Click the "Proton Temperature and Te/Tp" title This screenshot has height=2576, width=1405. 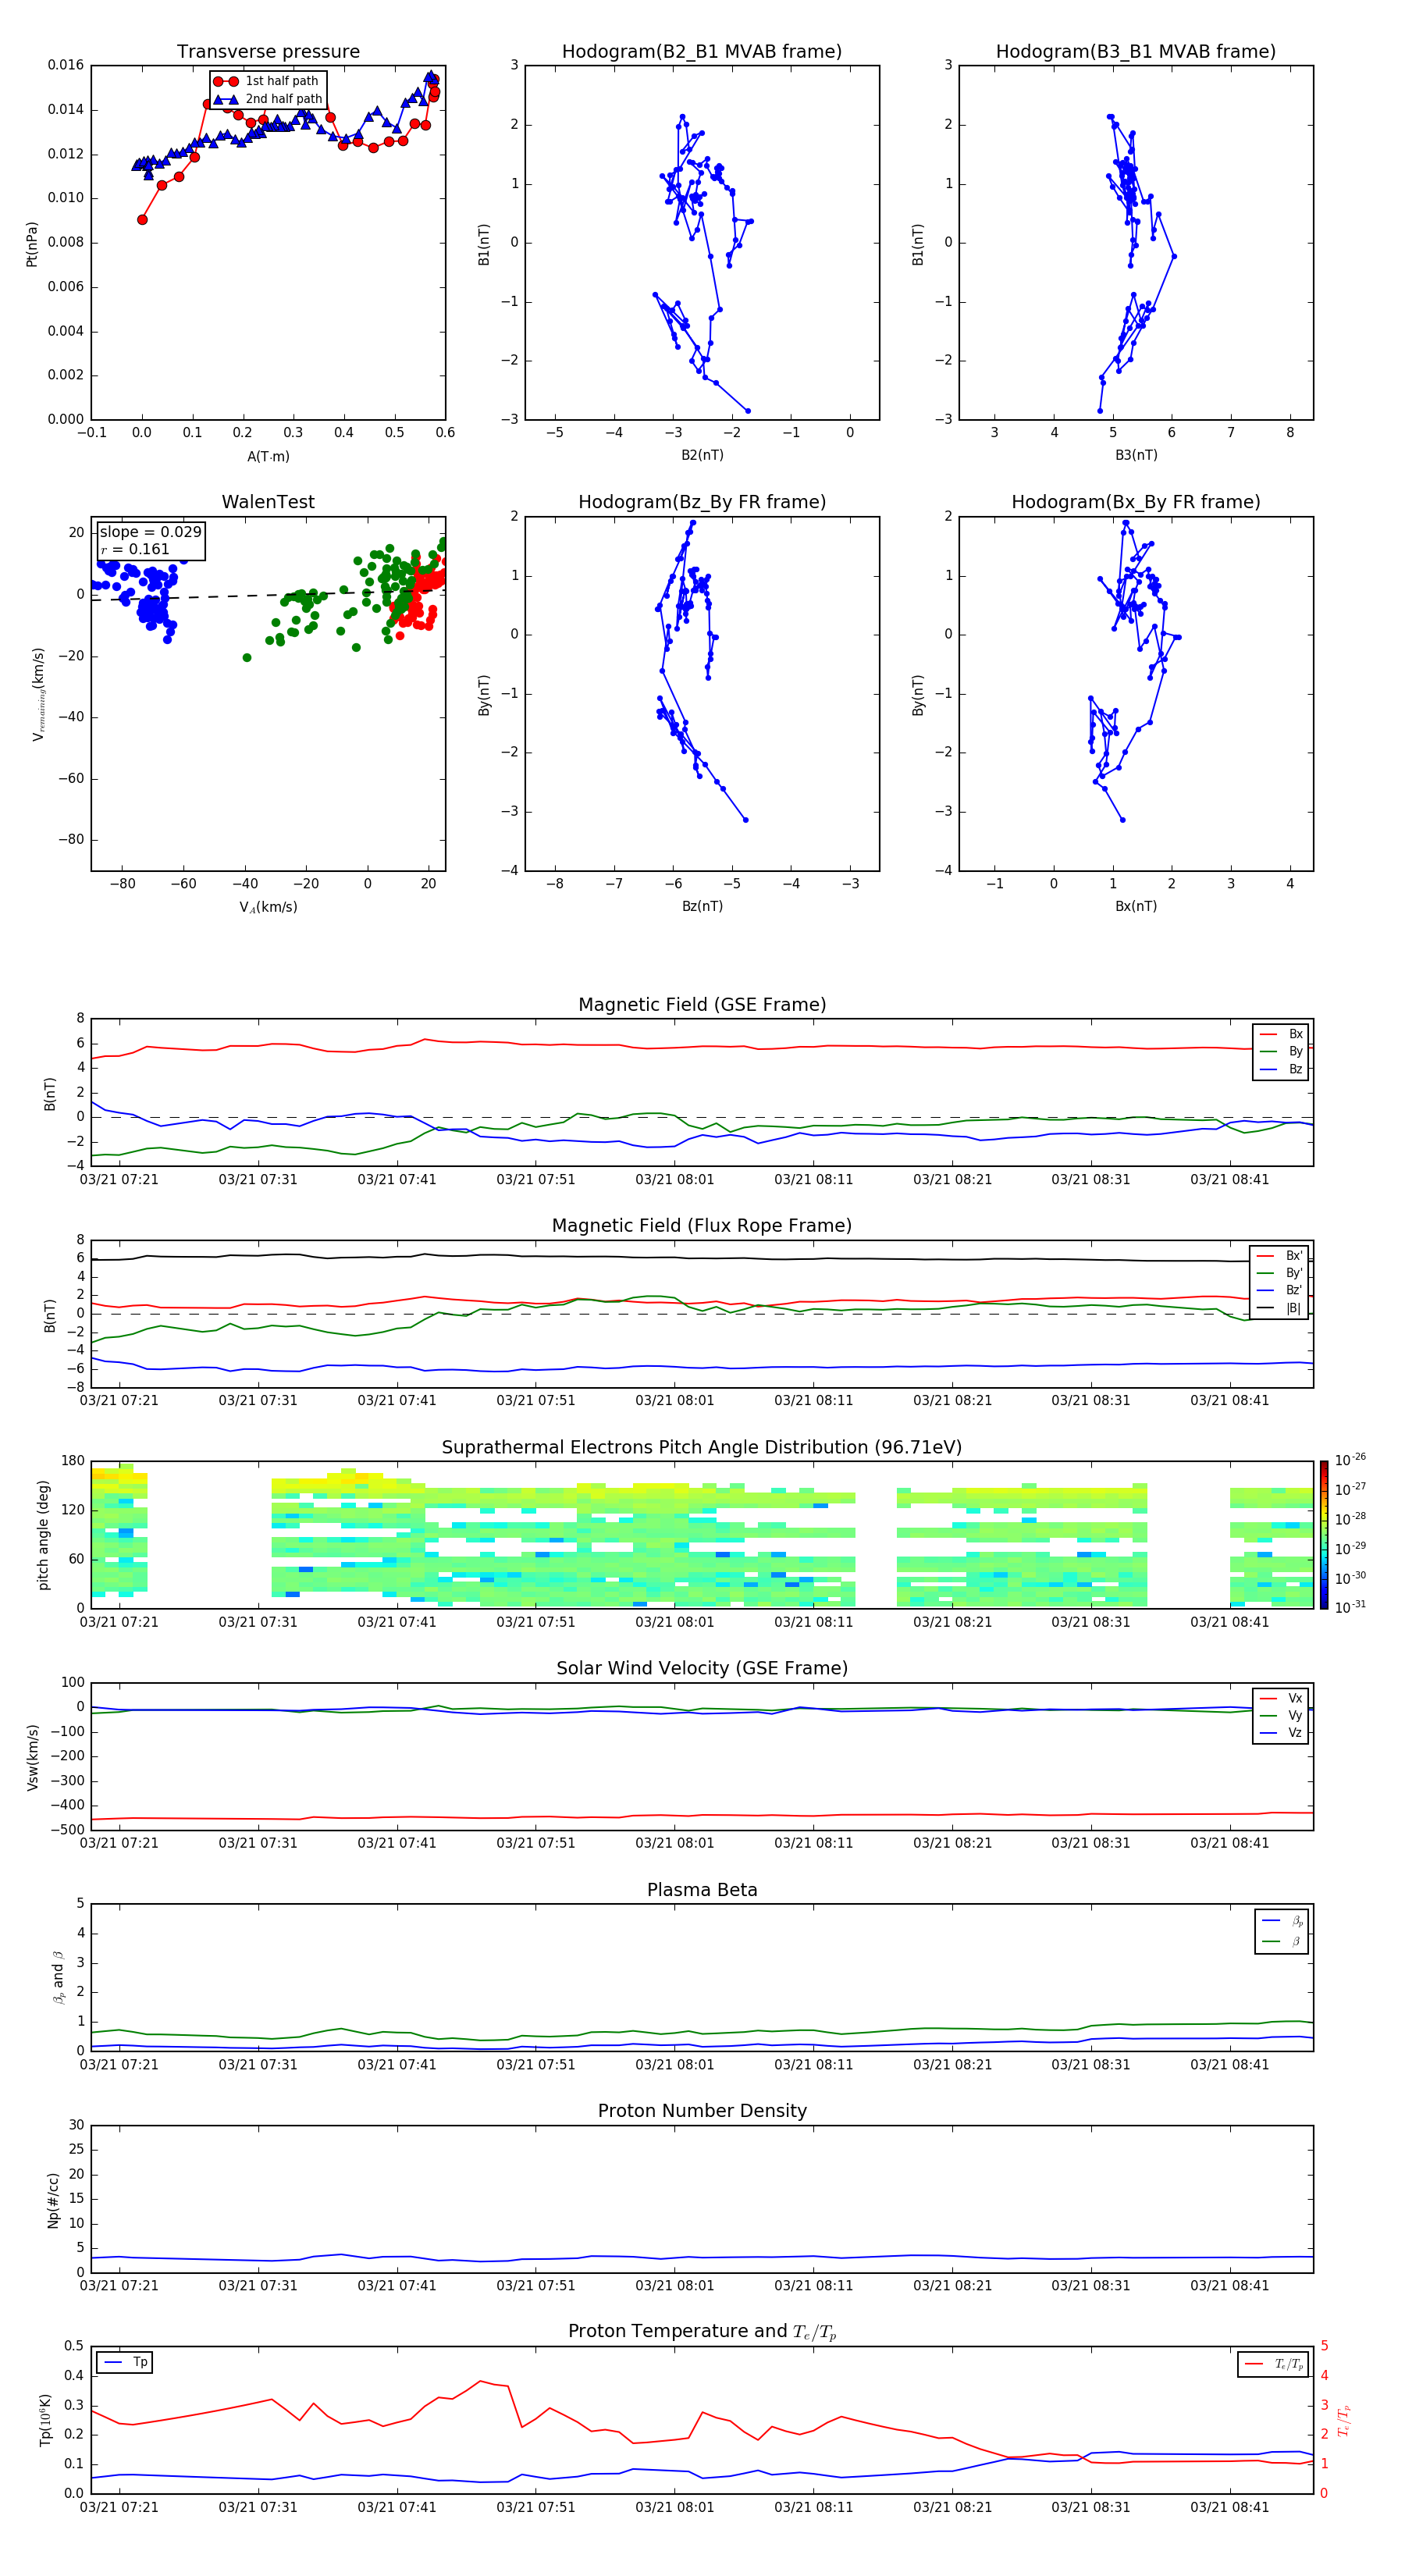[x=702, y=2332]
